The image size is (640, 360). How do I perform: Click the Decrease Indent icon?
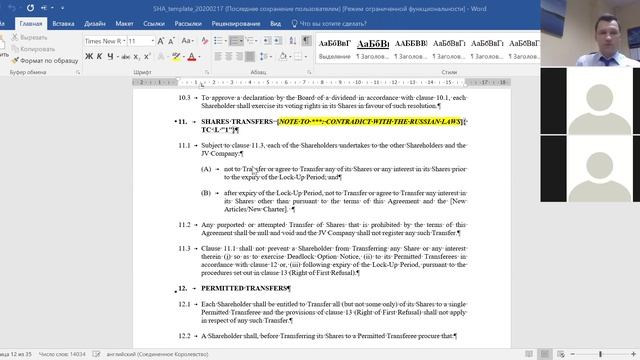pyautogui.click(x=267, y=41)
